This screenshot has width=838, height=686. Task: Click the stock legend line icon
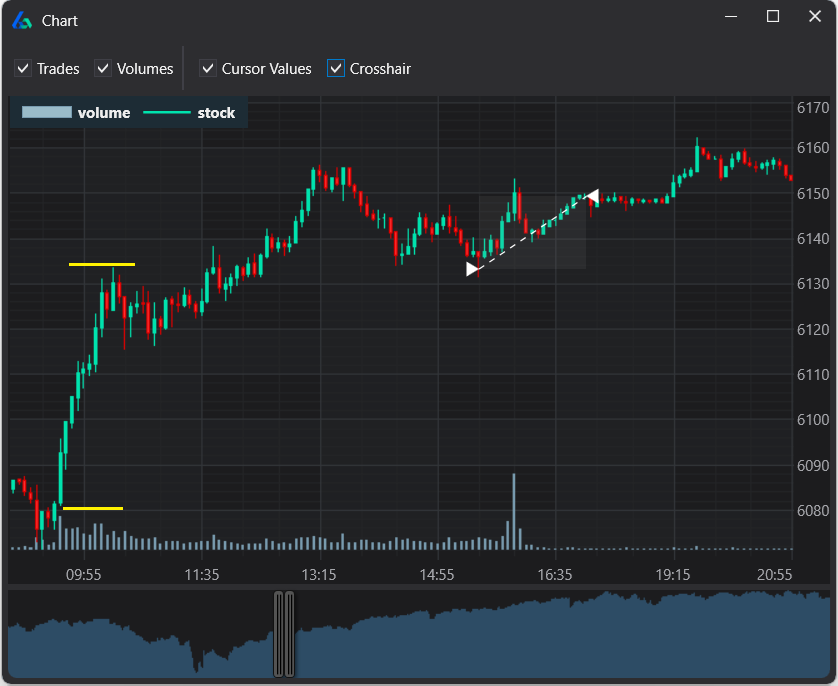166,113
